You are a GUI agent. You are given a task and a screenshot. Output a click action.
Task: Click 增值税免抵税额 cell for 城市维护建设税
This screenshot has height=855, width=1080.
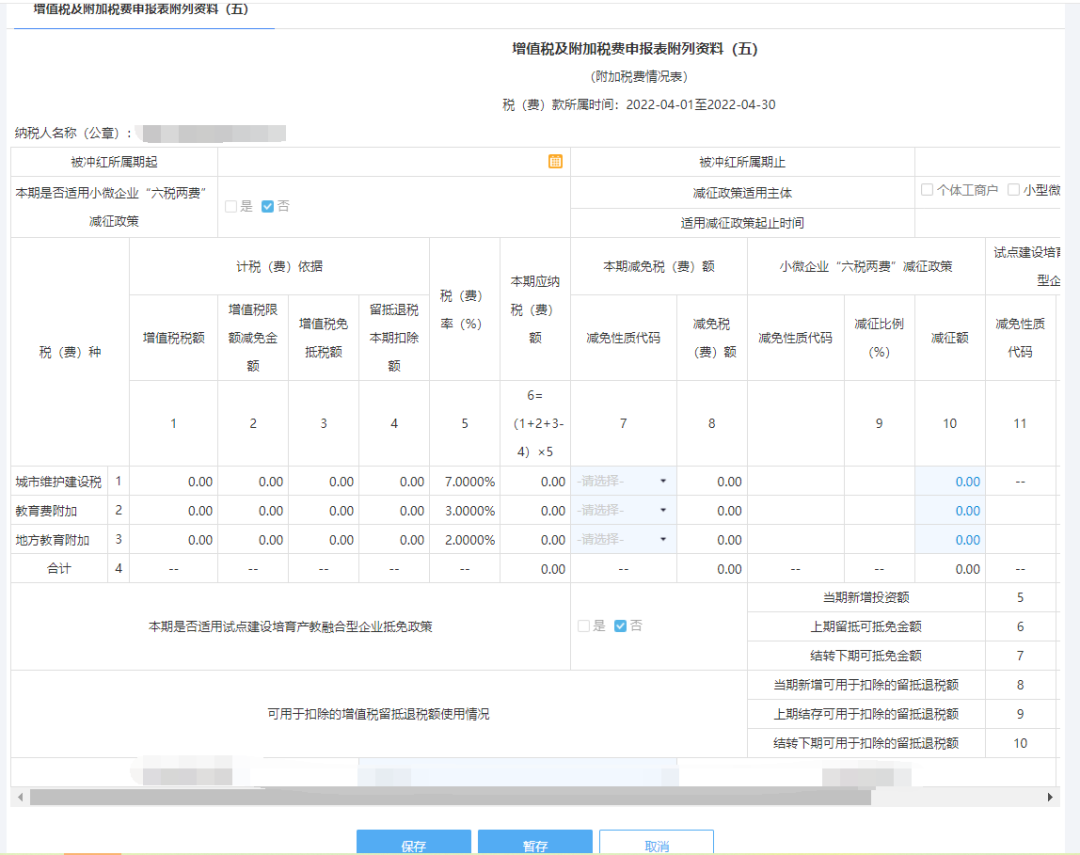coord(324,482)
